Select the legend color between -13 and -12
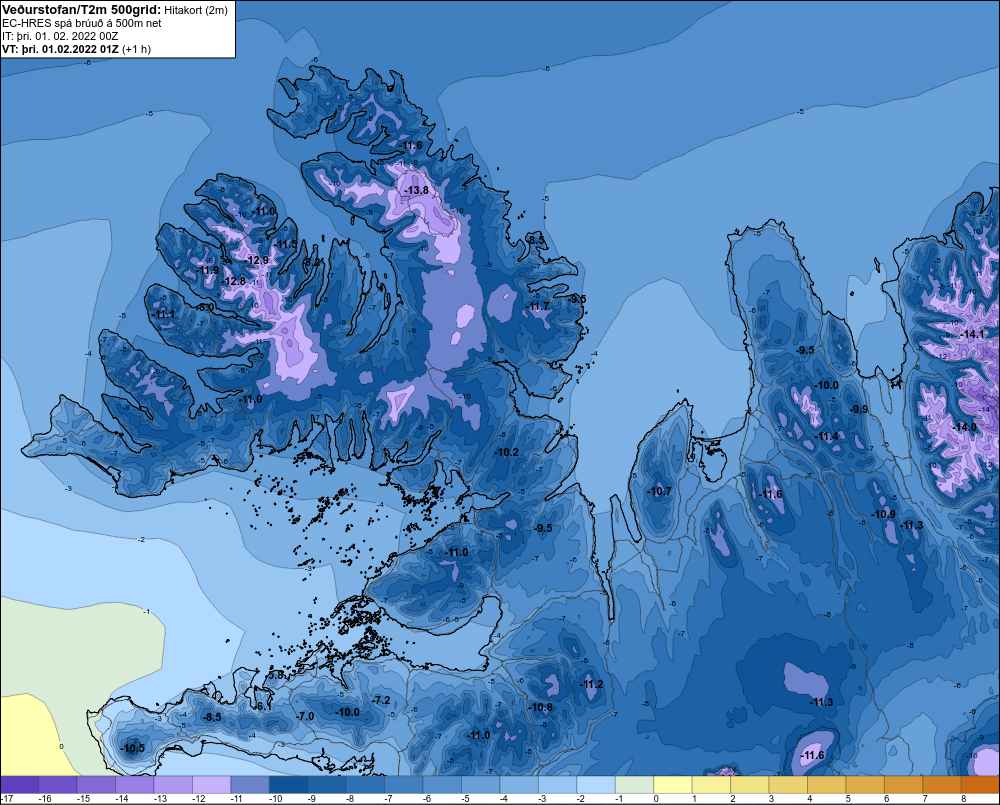Image resolution: width=1000 pixels, height=805 pixels. pyautogui.click(x=173, y=785)
